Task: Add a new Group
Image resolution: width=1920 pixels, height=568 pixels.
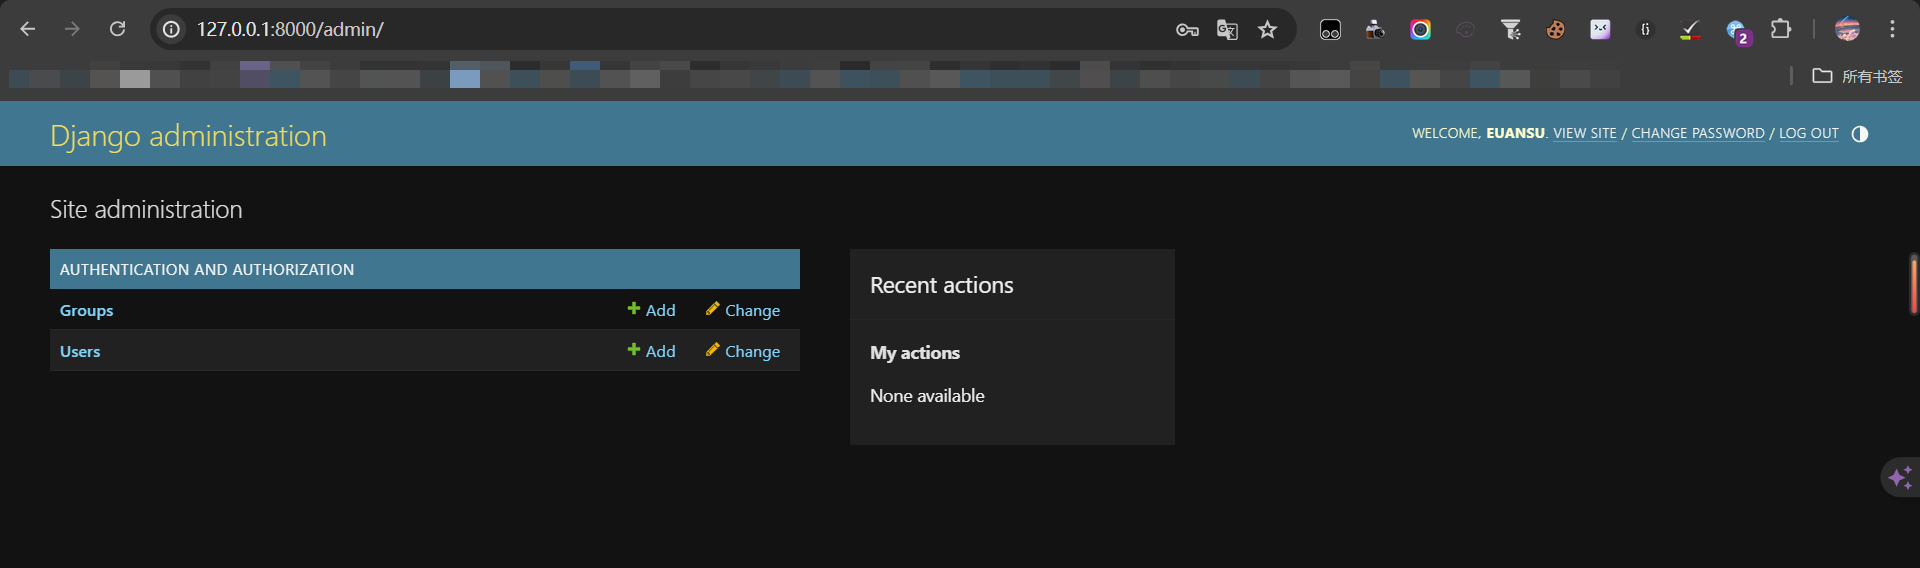Action: pyautogui.click(x=651, y=311)
